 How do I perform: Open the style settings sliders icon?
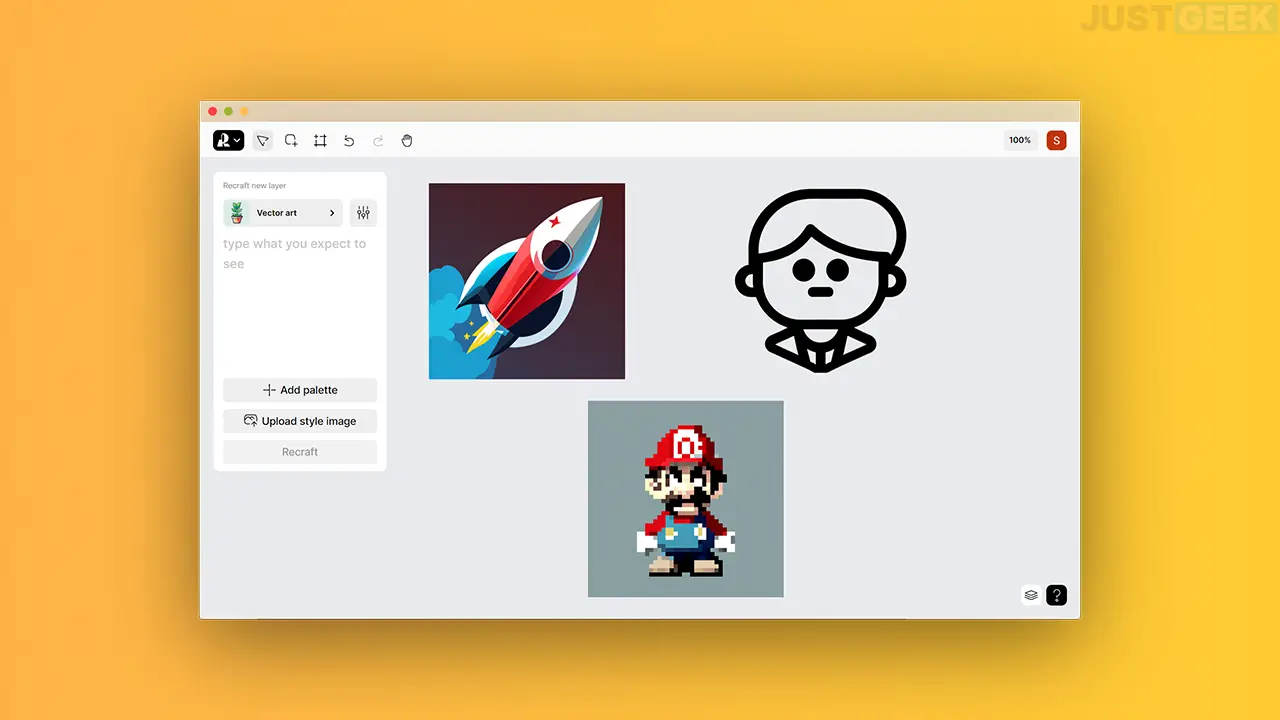pos(363,213)
